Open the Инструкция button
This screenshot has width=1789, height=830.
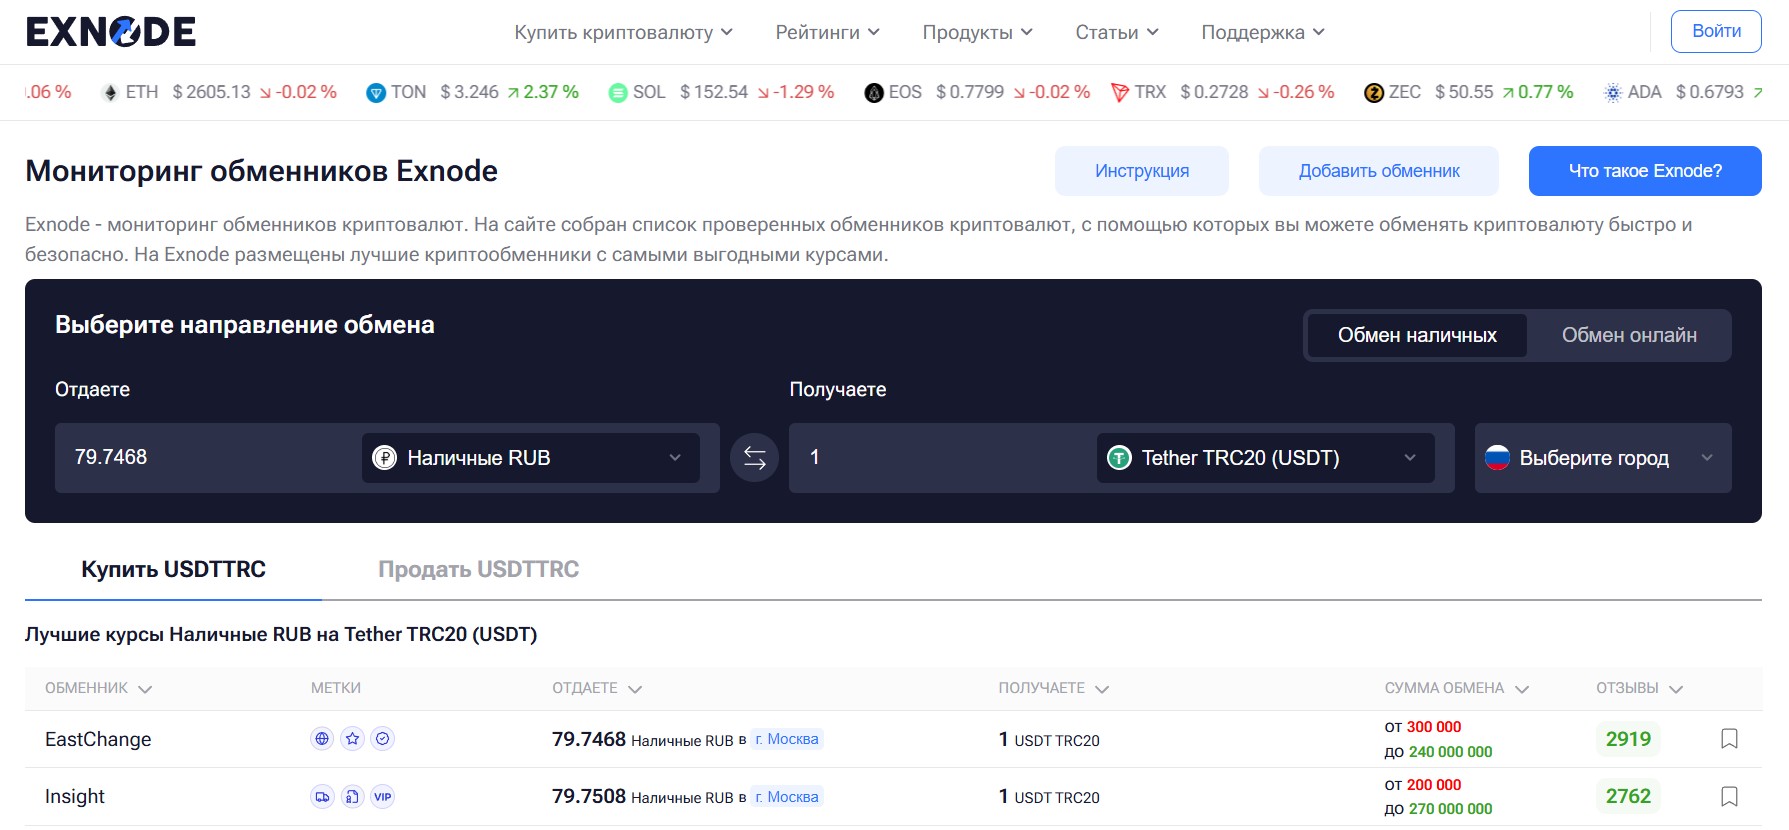1142,171
